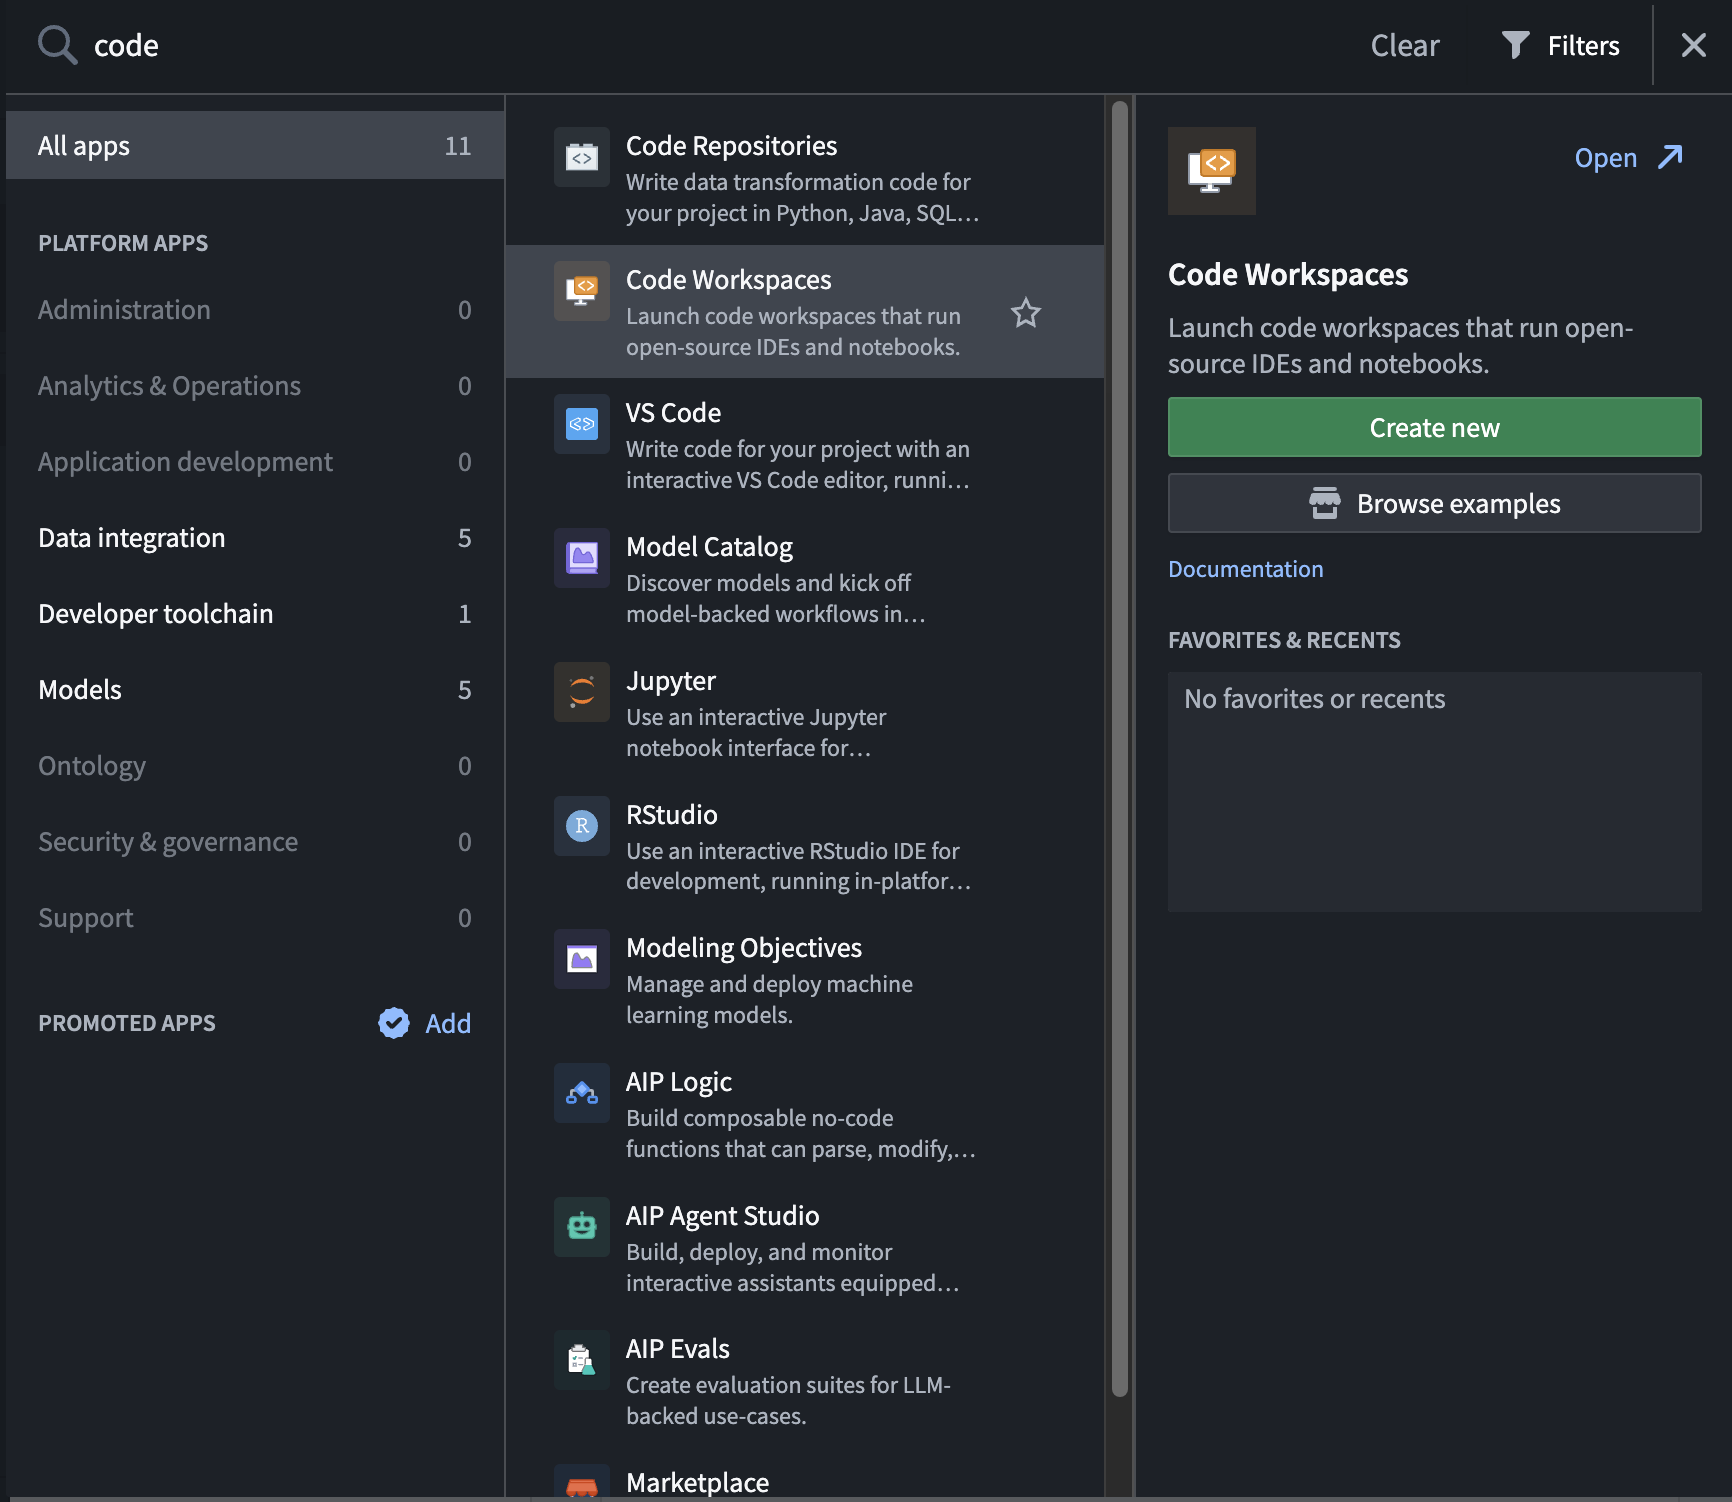Add a promoted app
Viewport: 1732px width, 1502px height.
click(x=448, y=1023)
